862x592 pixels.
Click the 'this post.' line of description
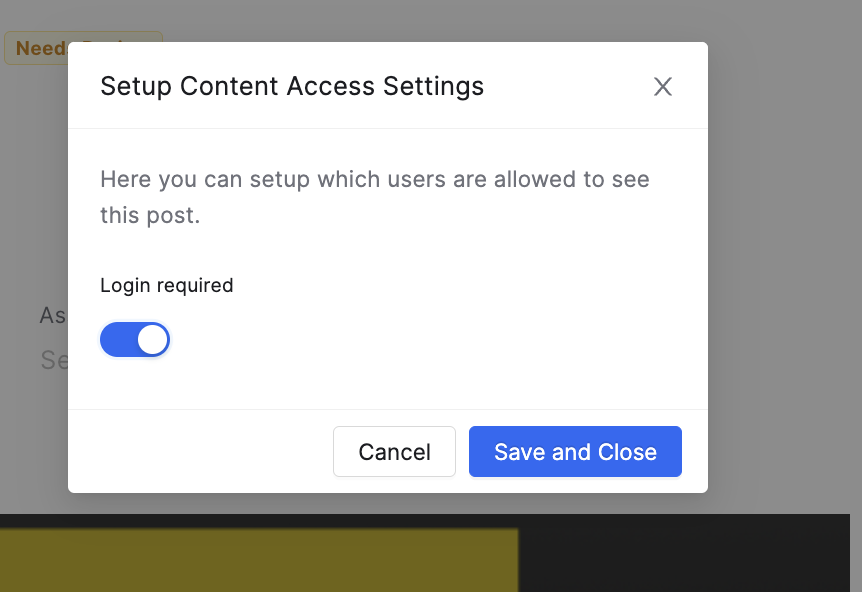150,215
